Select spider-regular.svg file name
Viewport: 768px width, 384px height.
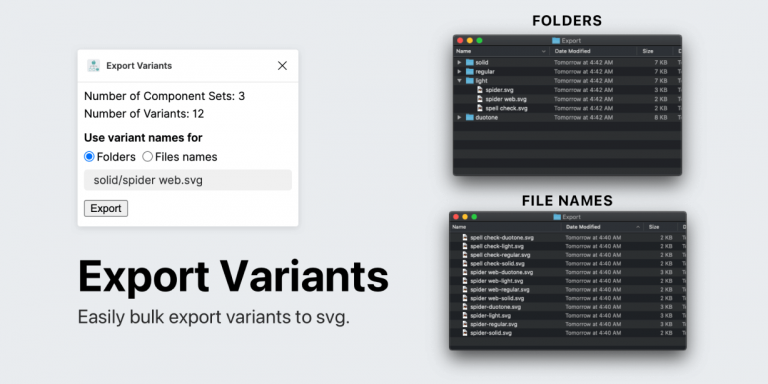tap(493, 324)
